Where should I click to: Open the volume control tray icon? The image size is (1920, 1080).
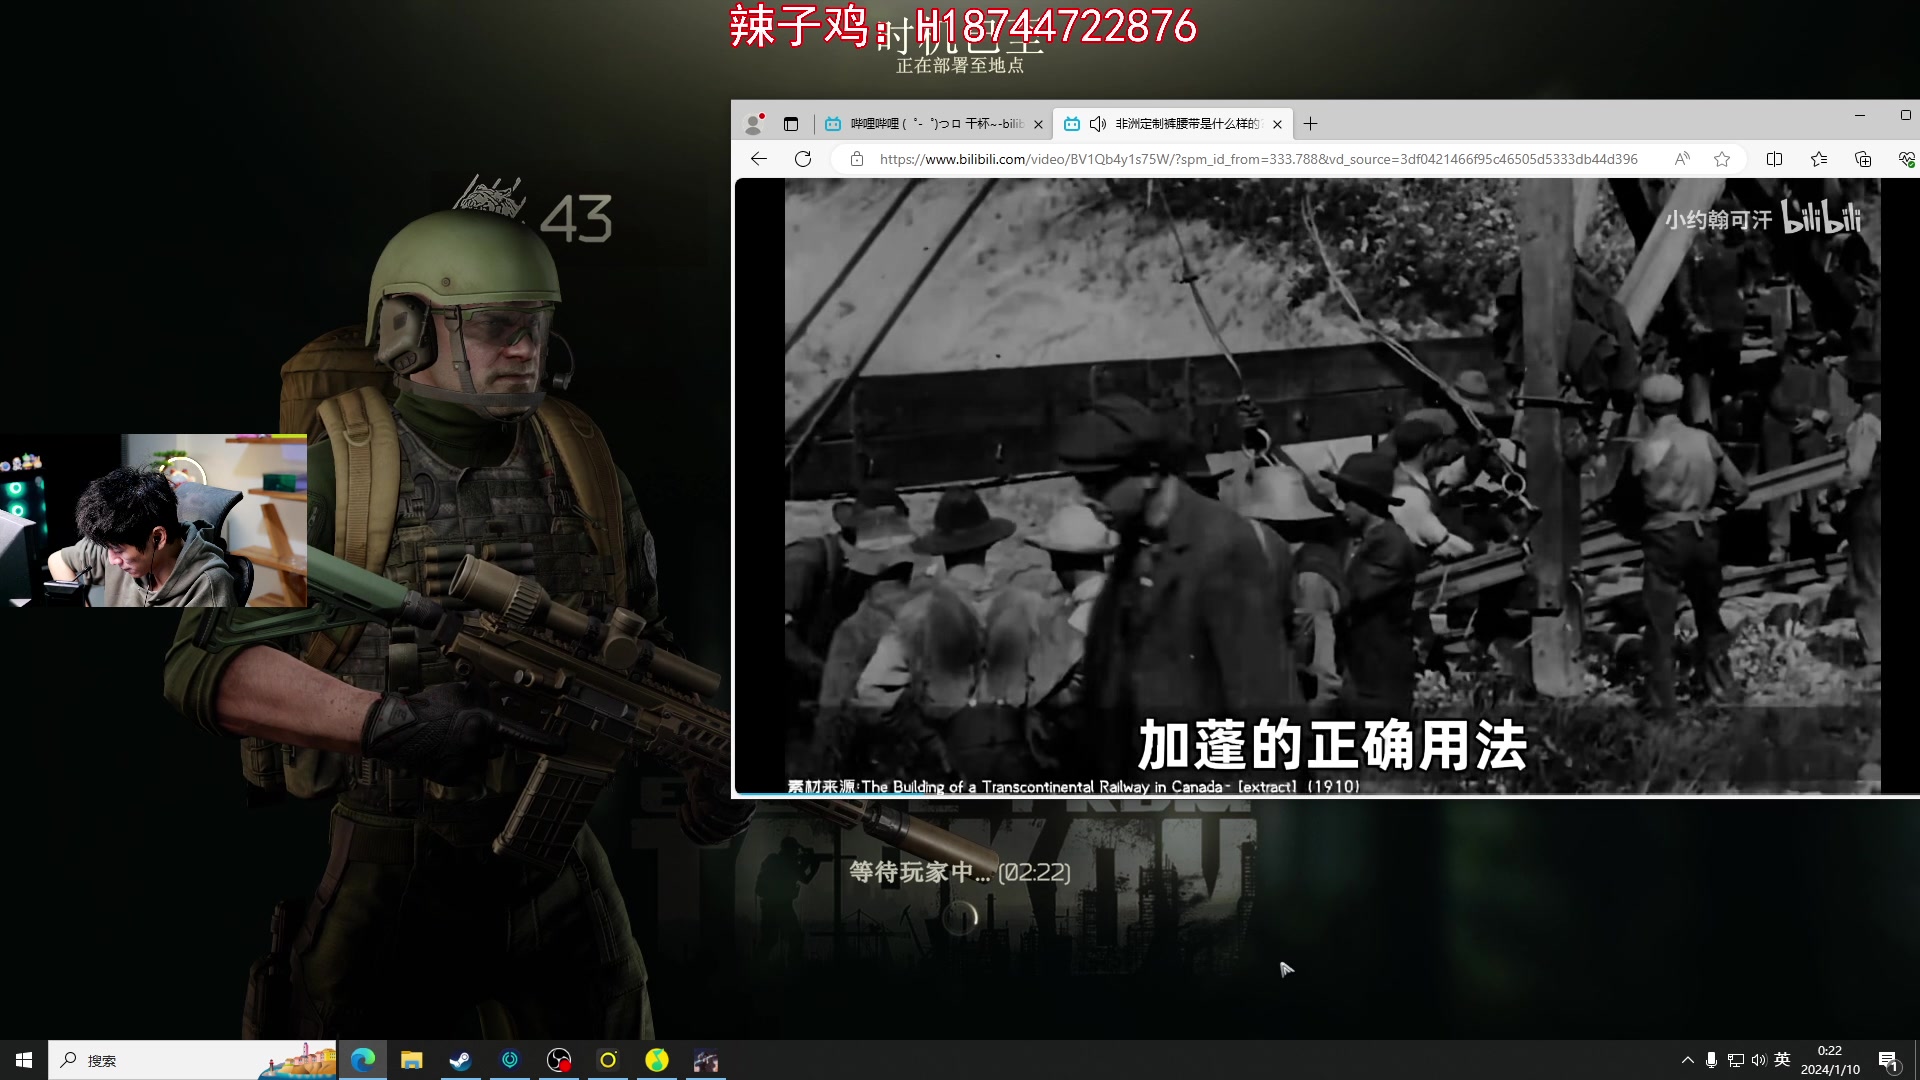click(1759, 1060)
